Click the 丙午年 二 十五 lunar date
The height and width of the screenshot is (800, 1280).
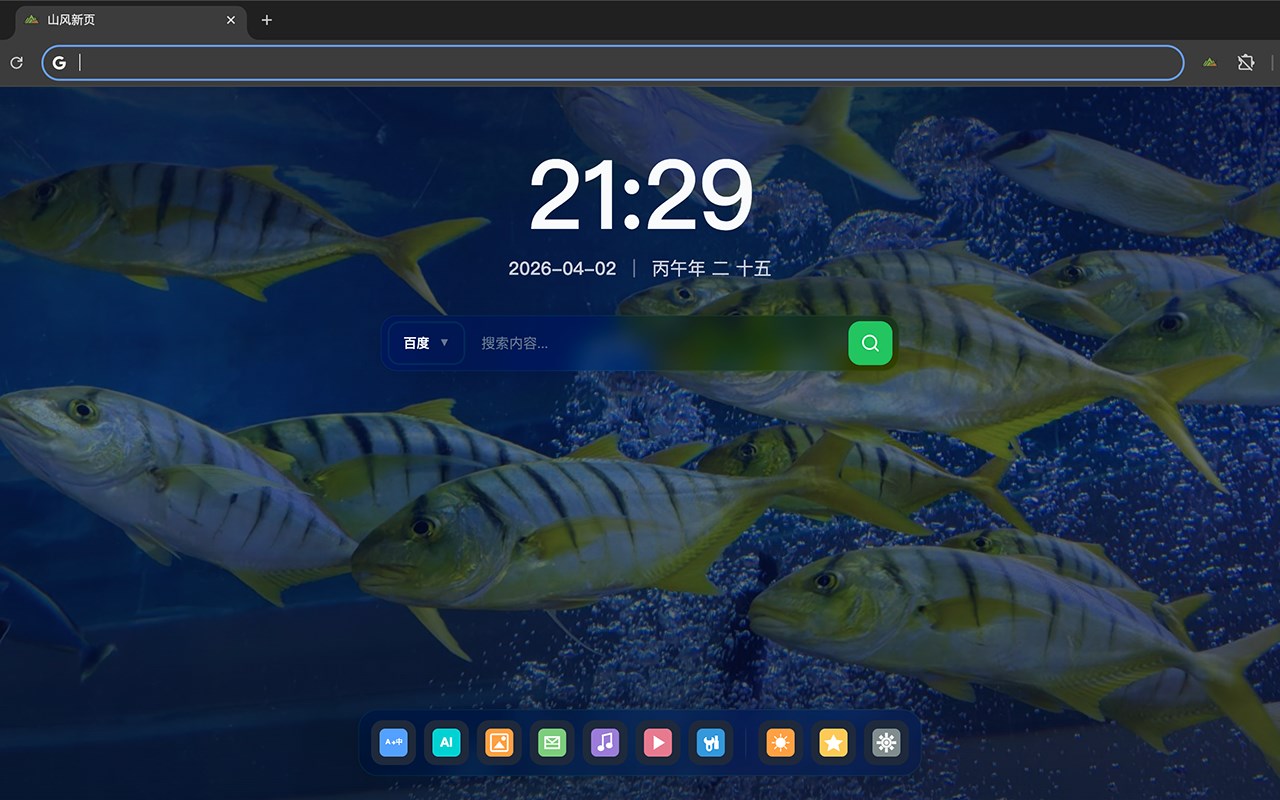(x=711, y=268)
